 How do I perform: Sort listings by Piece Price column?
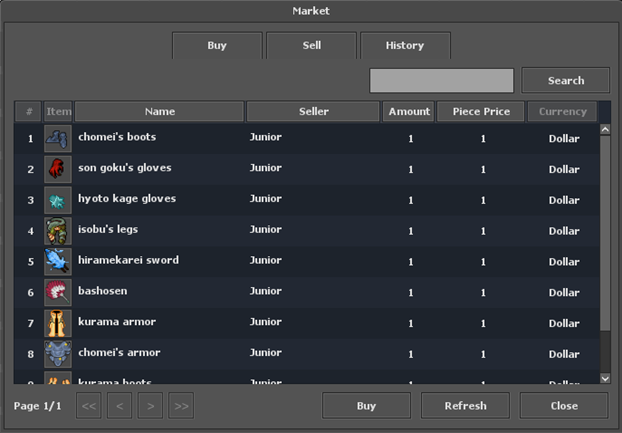(481, 112)
